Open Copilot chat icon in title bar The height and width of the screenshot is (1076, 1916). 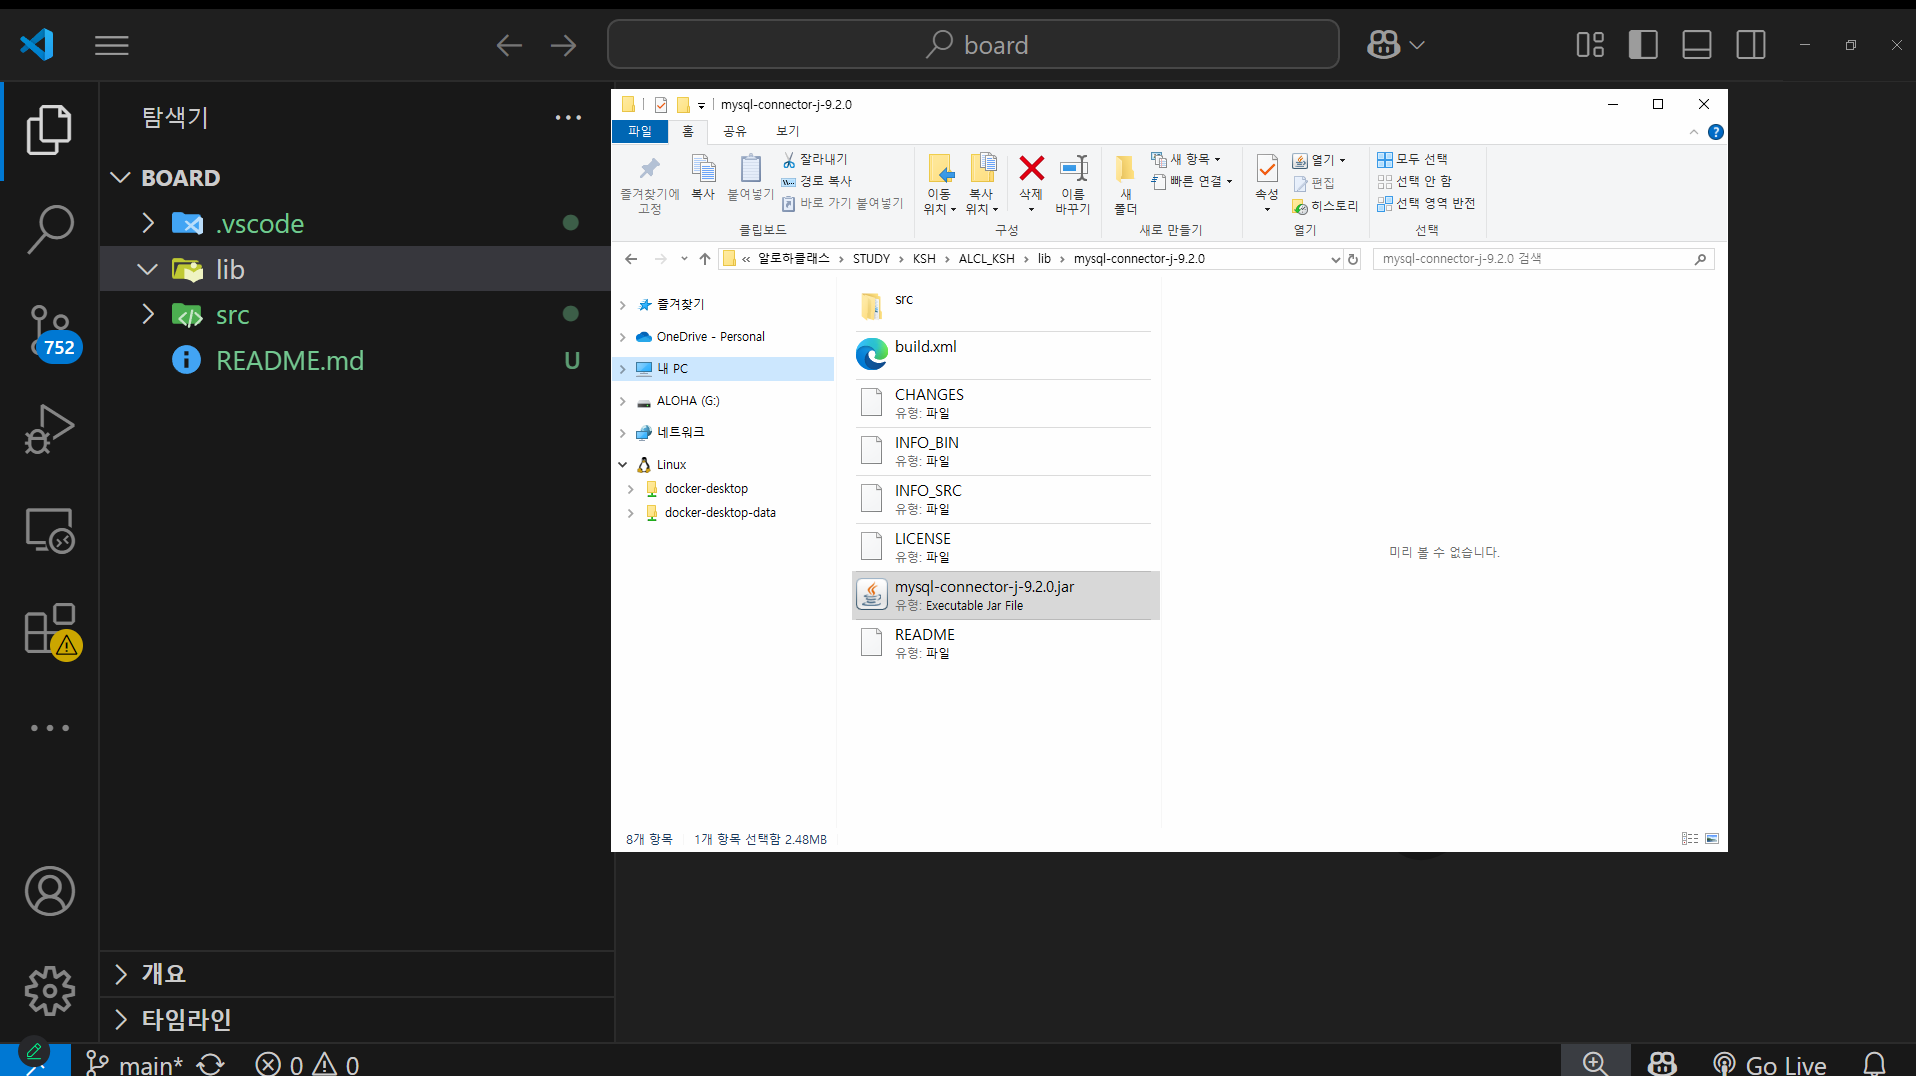(1384, 45)
